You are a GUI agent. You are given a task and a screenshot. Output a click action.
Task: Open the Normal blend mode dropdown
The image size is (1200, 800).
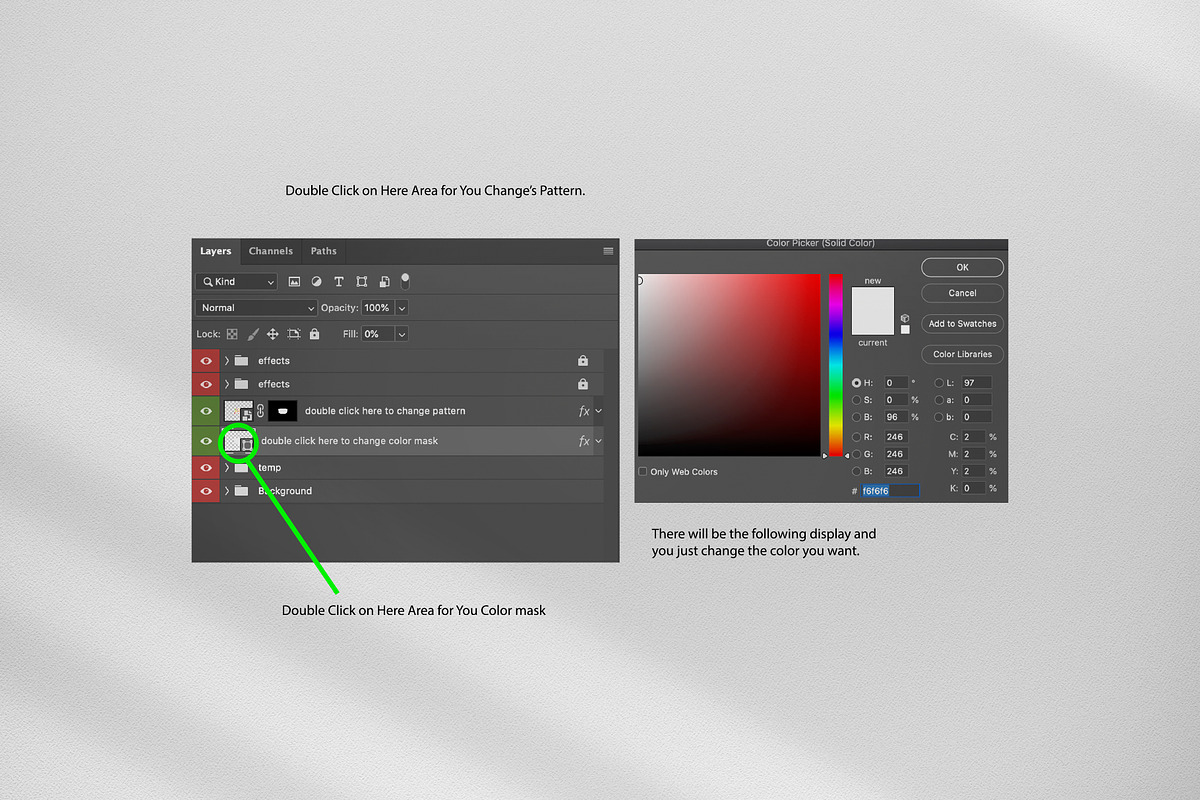(257, 308)
